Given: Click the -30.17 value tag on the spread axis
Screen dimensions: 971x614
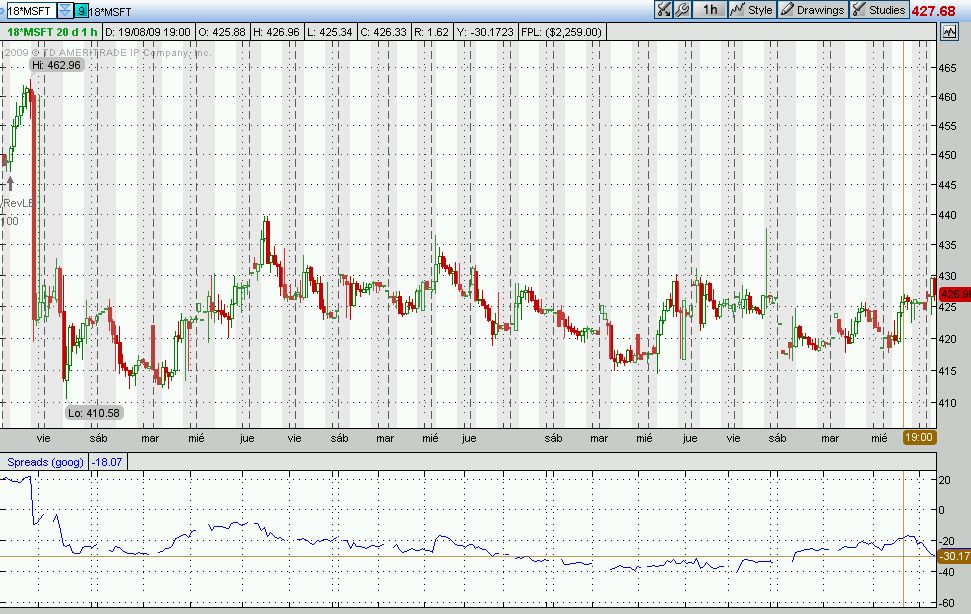Looking at the screenshot, I should [954, 556].
